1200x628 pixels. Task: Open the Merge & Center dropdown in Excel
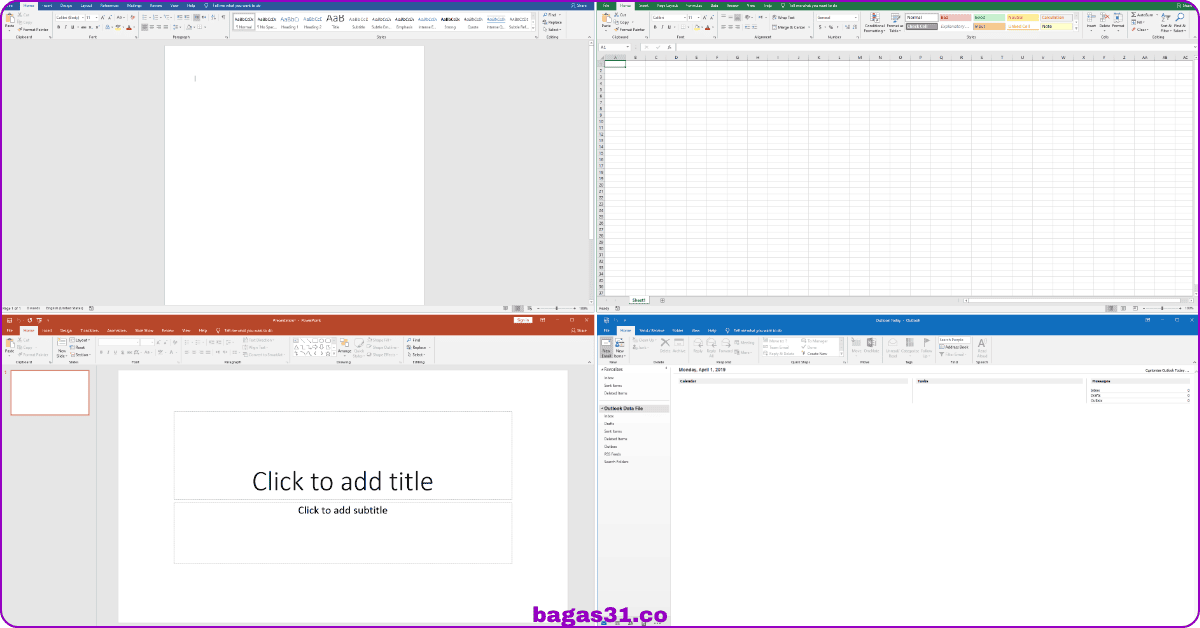click(x=809, y=27)
